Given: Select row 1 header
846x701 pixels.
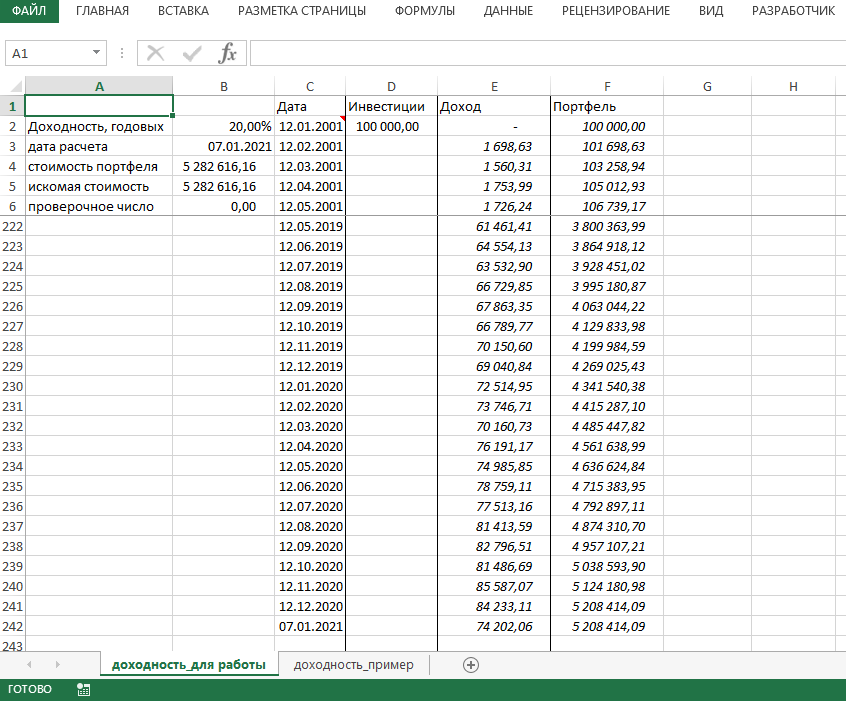Looking at the screenshot, I should click(x=12, y=106).
